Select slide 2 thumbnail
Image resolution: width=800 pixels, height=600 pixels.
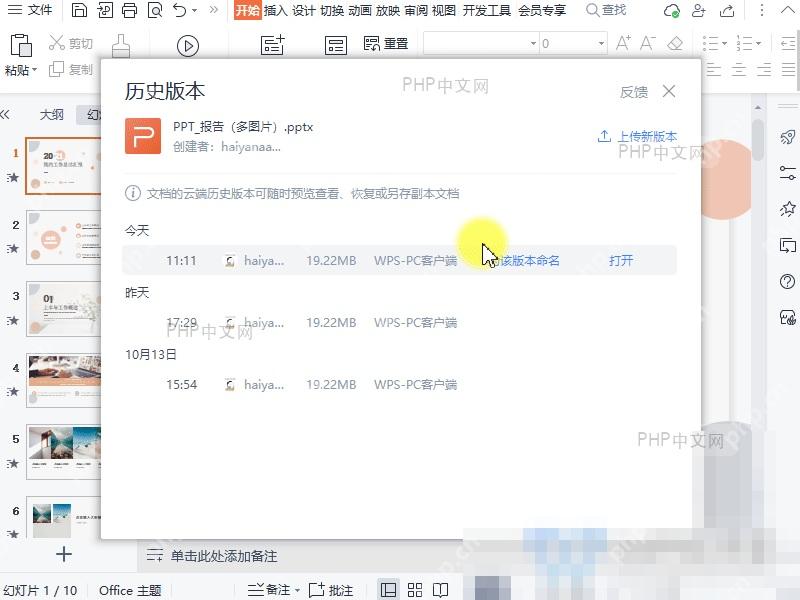(x=63, y=237)
